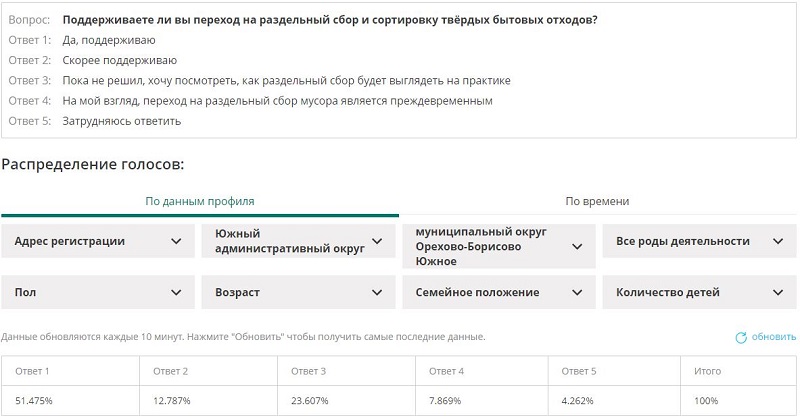Click the «обновить» link
The height and width of the screenshot is (417, 800).
(x=774, y=338)
